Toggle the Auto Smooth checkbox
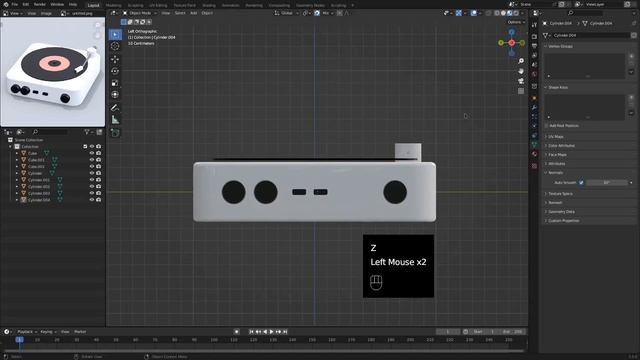This screenshot has width=640, height=360. (x=581, y=182)
